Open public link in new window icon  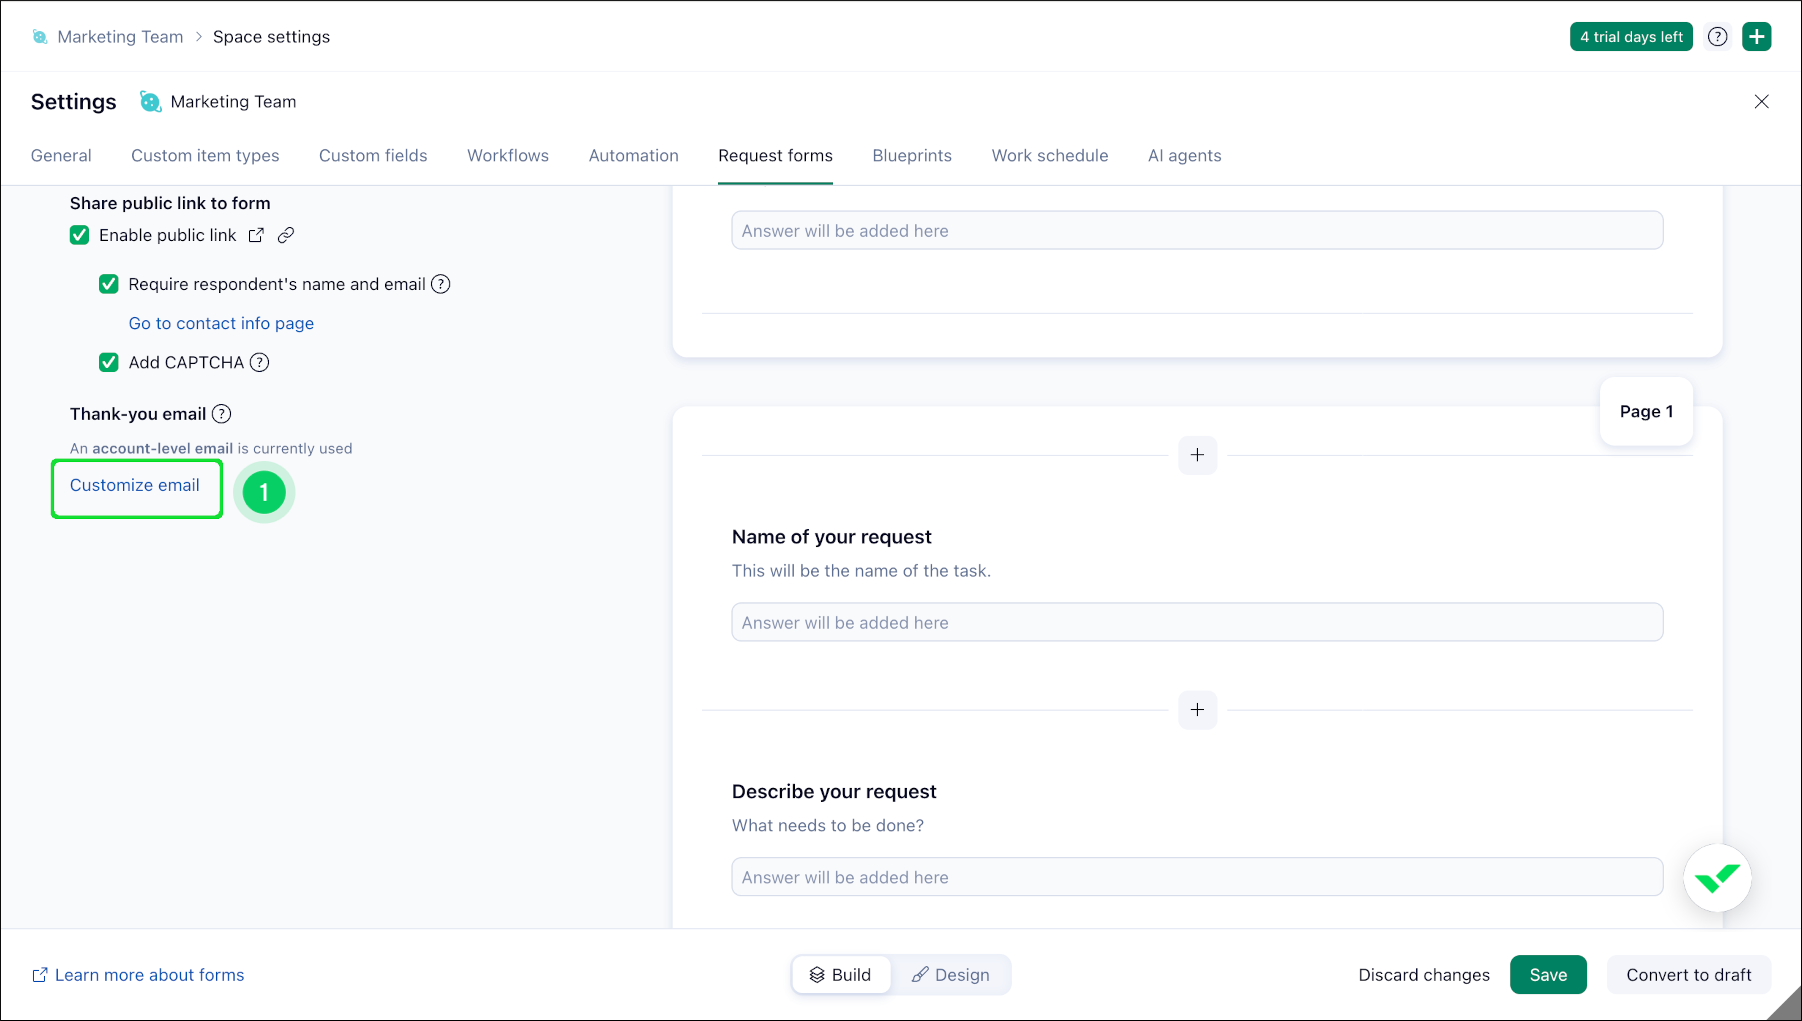(x=257, y=235)
